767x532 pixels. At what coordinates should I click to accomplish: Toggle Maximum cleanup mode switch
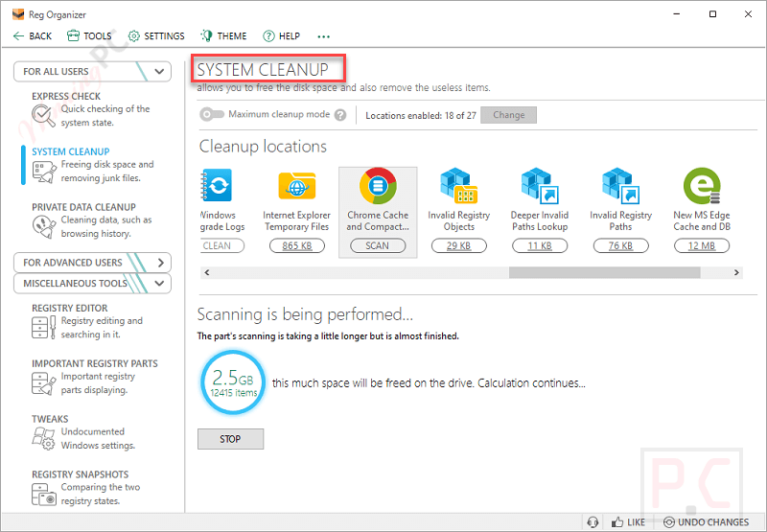(x=211, y=115)
